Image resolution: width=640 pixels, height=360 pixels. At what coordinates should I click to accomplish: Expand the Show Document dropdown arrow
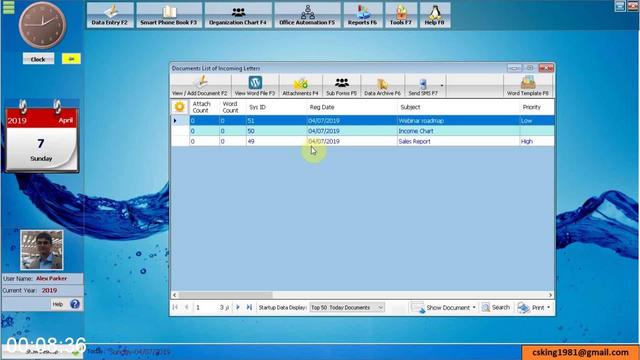click(x=474, y=307)
